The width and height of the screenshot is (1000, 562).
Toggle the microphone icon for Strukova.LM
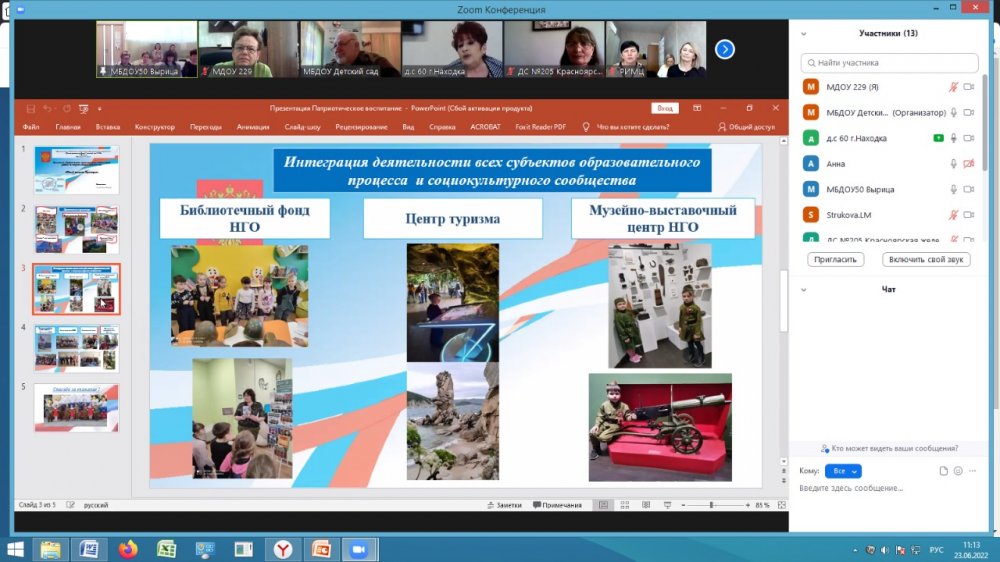(x=954, y=215)
